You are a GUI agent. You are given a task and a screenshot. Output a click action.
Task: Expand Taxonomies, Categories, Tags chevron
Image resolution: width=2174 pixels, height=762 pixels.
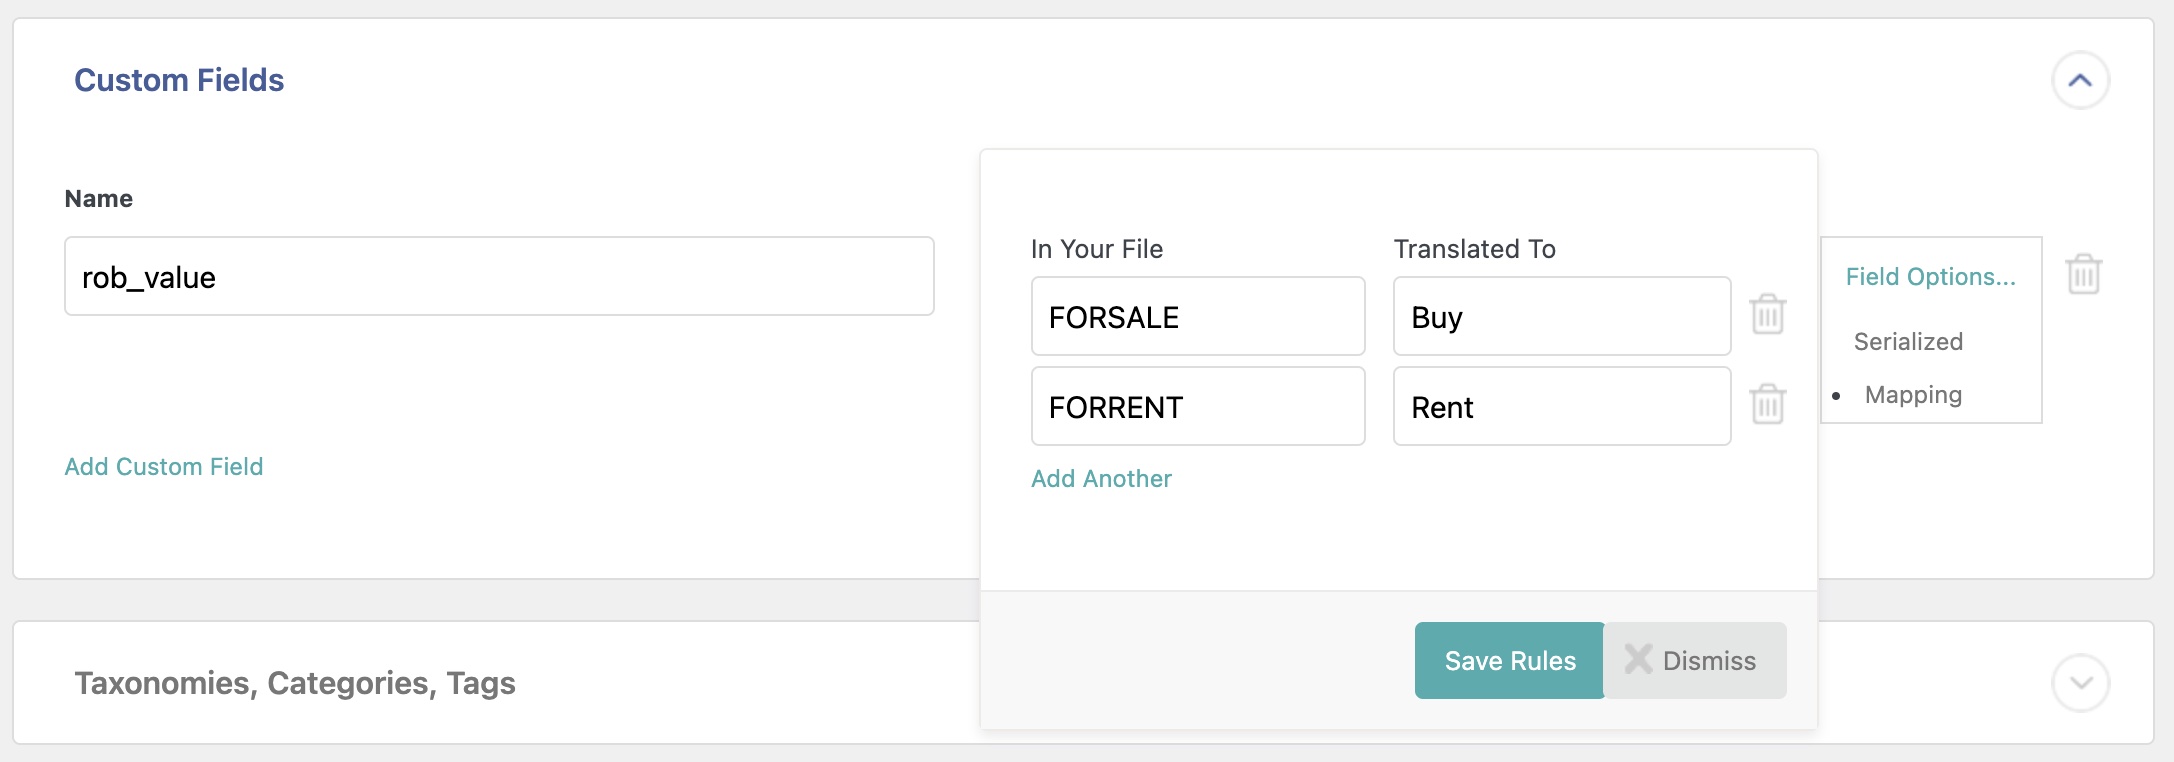[2080, 683]
